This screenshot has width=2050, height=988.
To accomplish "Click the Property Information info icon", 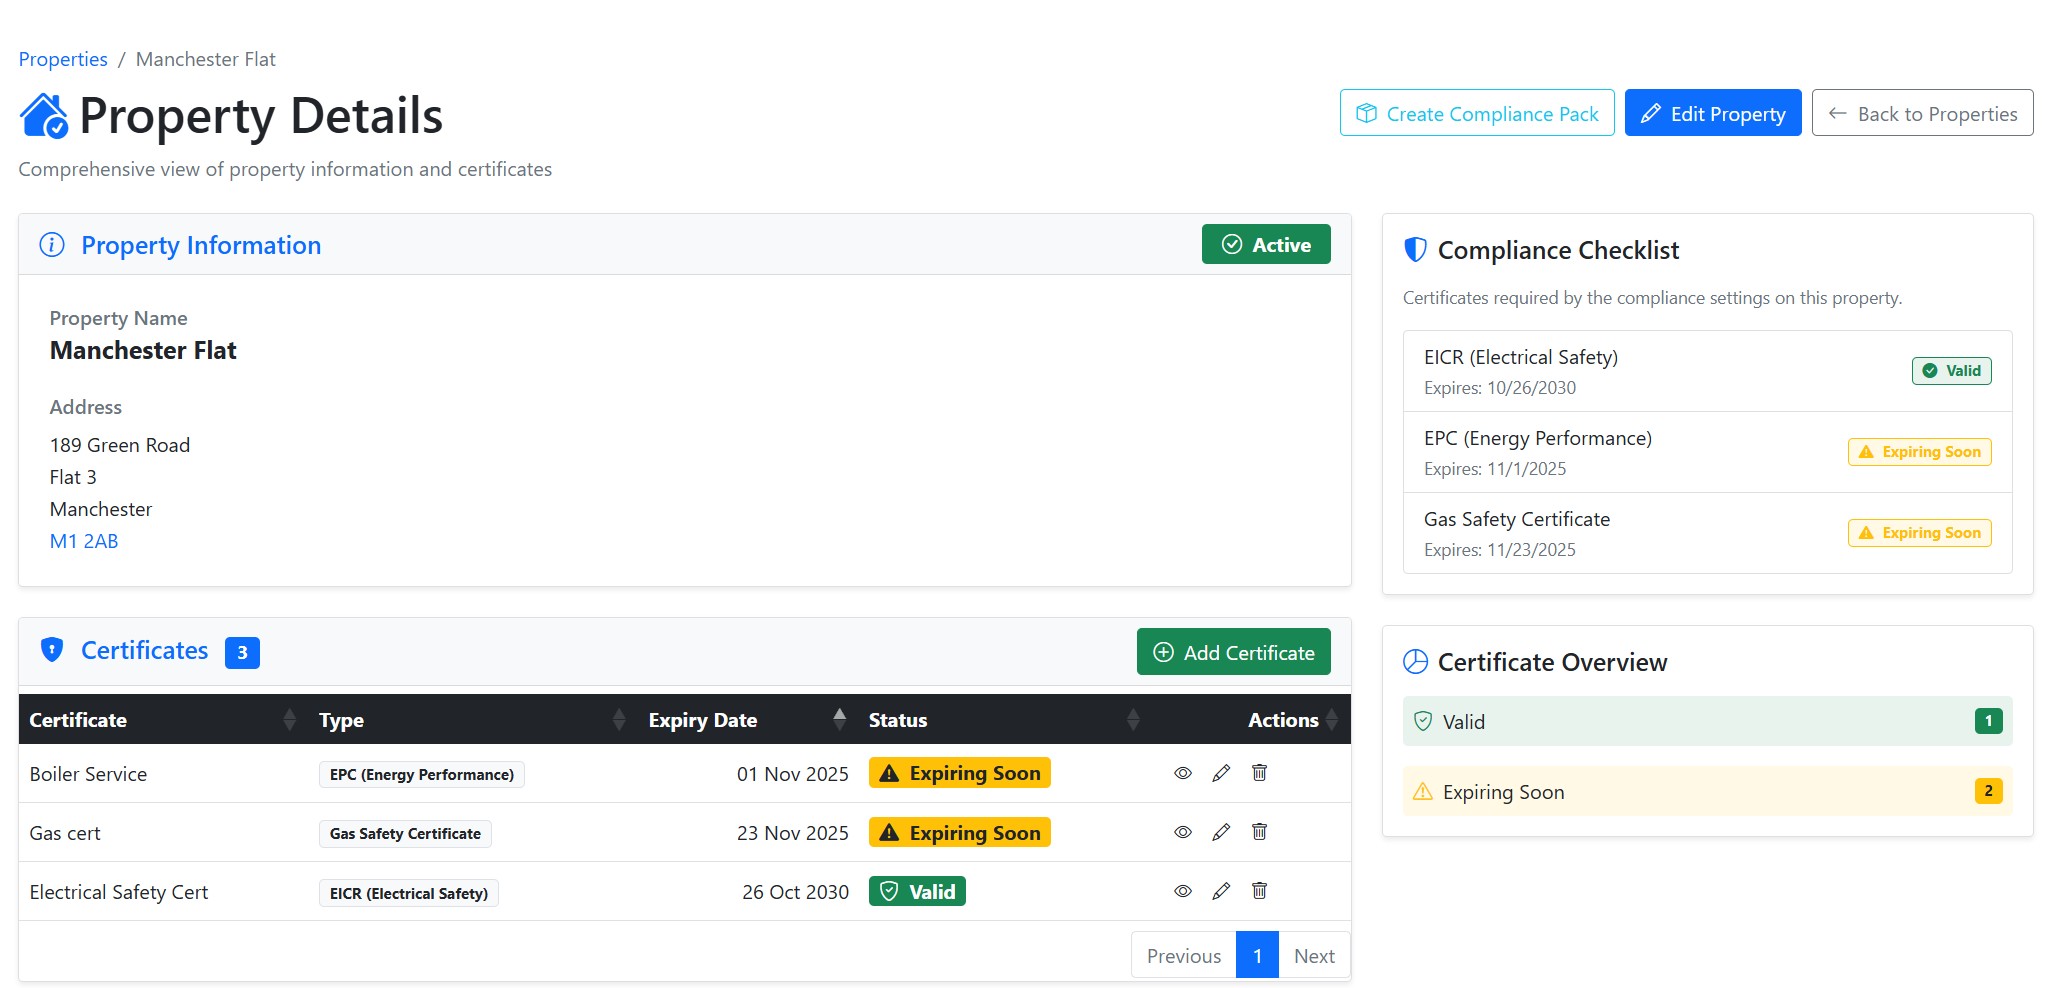I will coord(51,244).
